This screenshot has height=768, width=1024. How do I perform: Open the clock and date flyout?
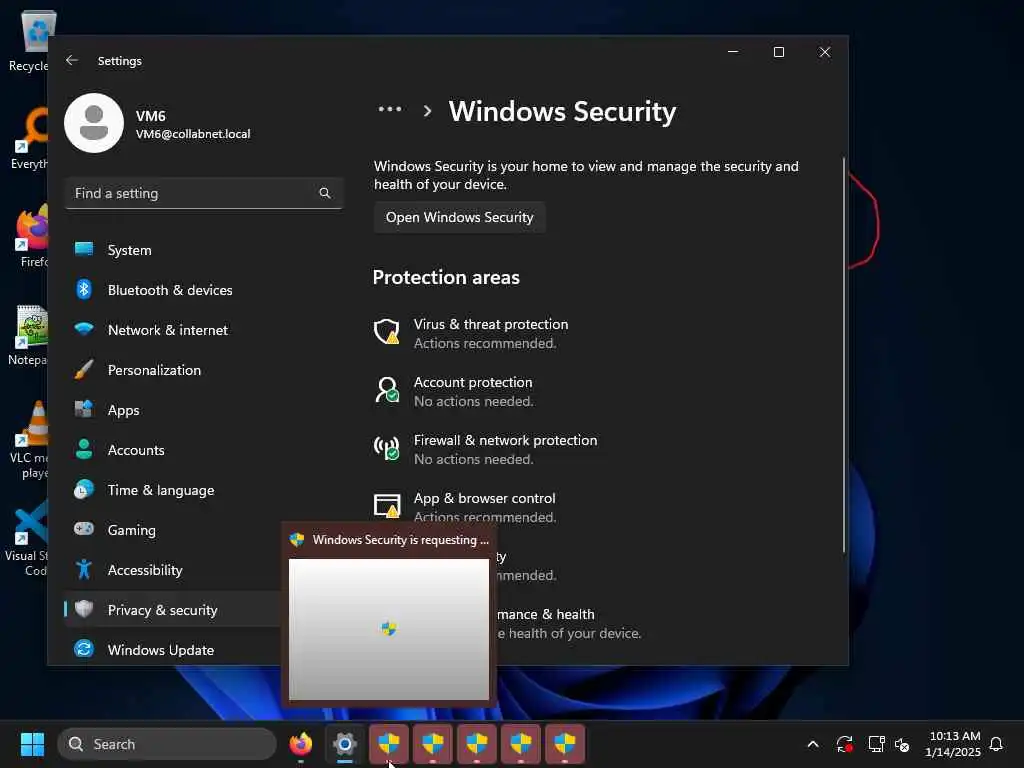pos(953,744)
